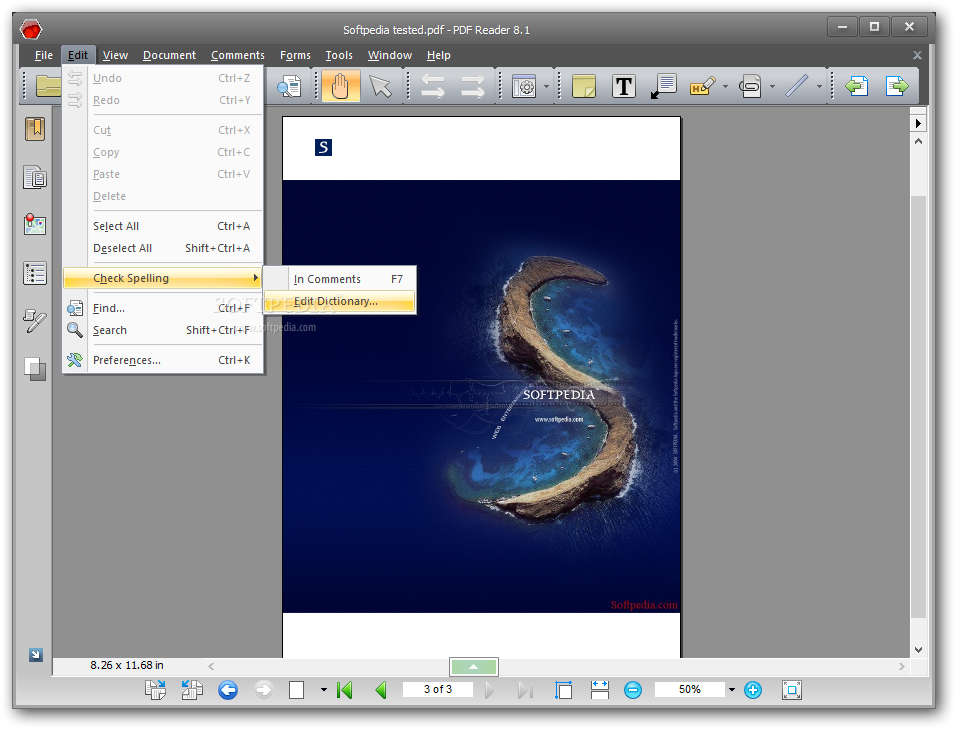Screen dimensions: 956x729
Task: Open Find from the Edit menu
Action: tap(163, 308)
